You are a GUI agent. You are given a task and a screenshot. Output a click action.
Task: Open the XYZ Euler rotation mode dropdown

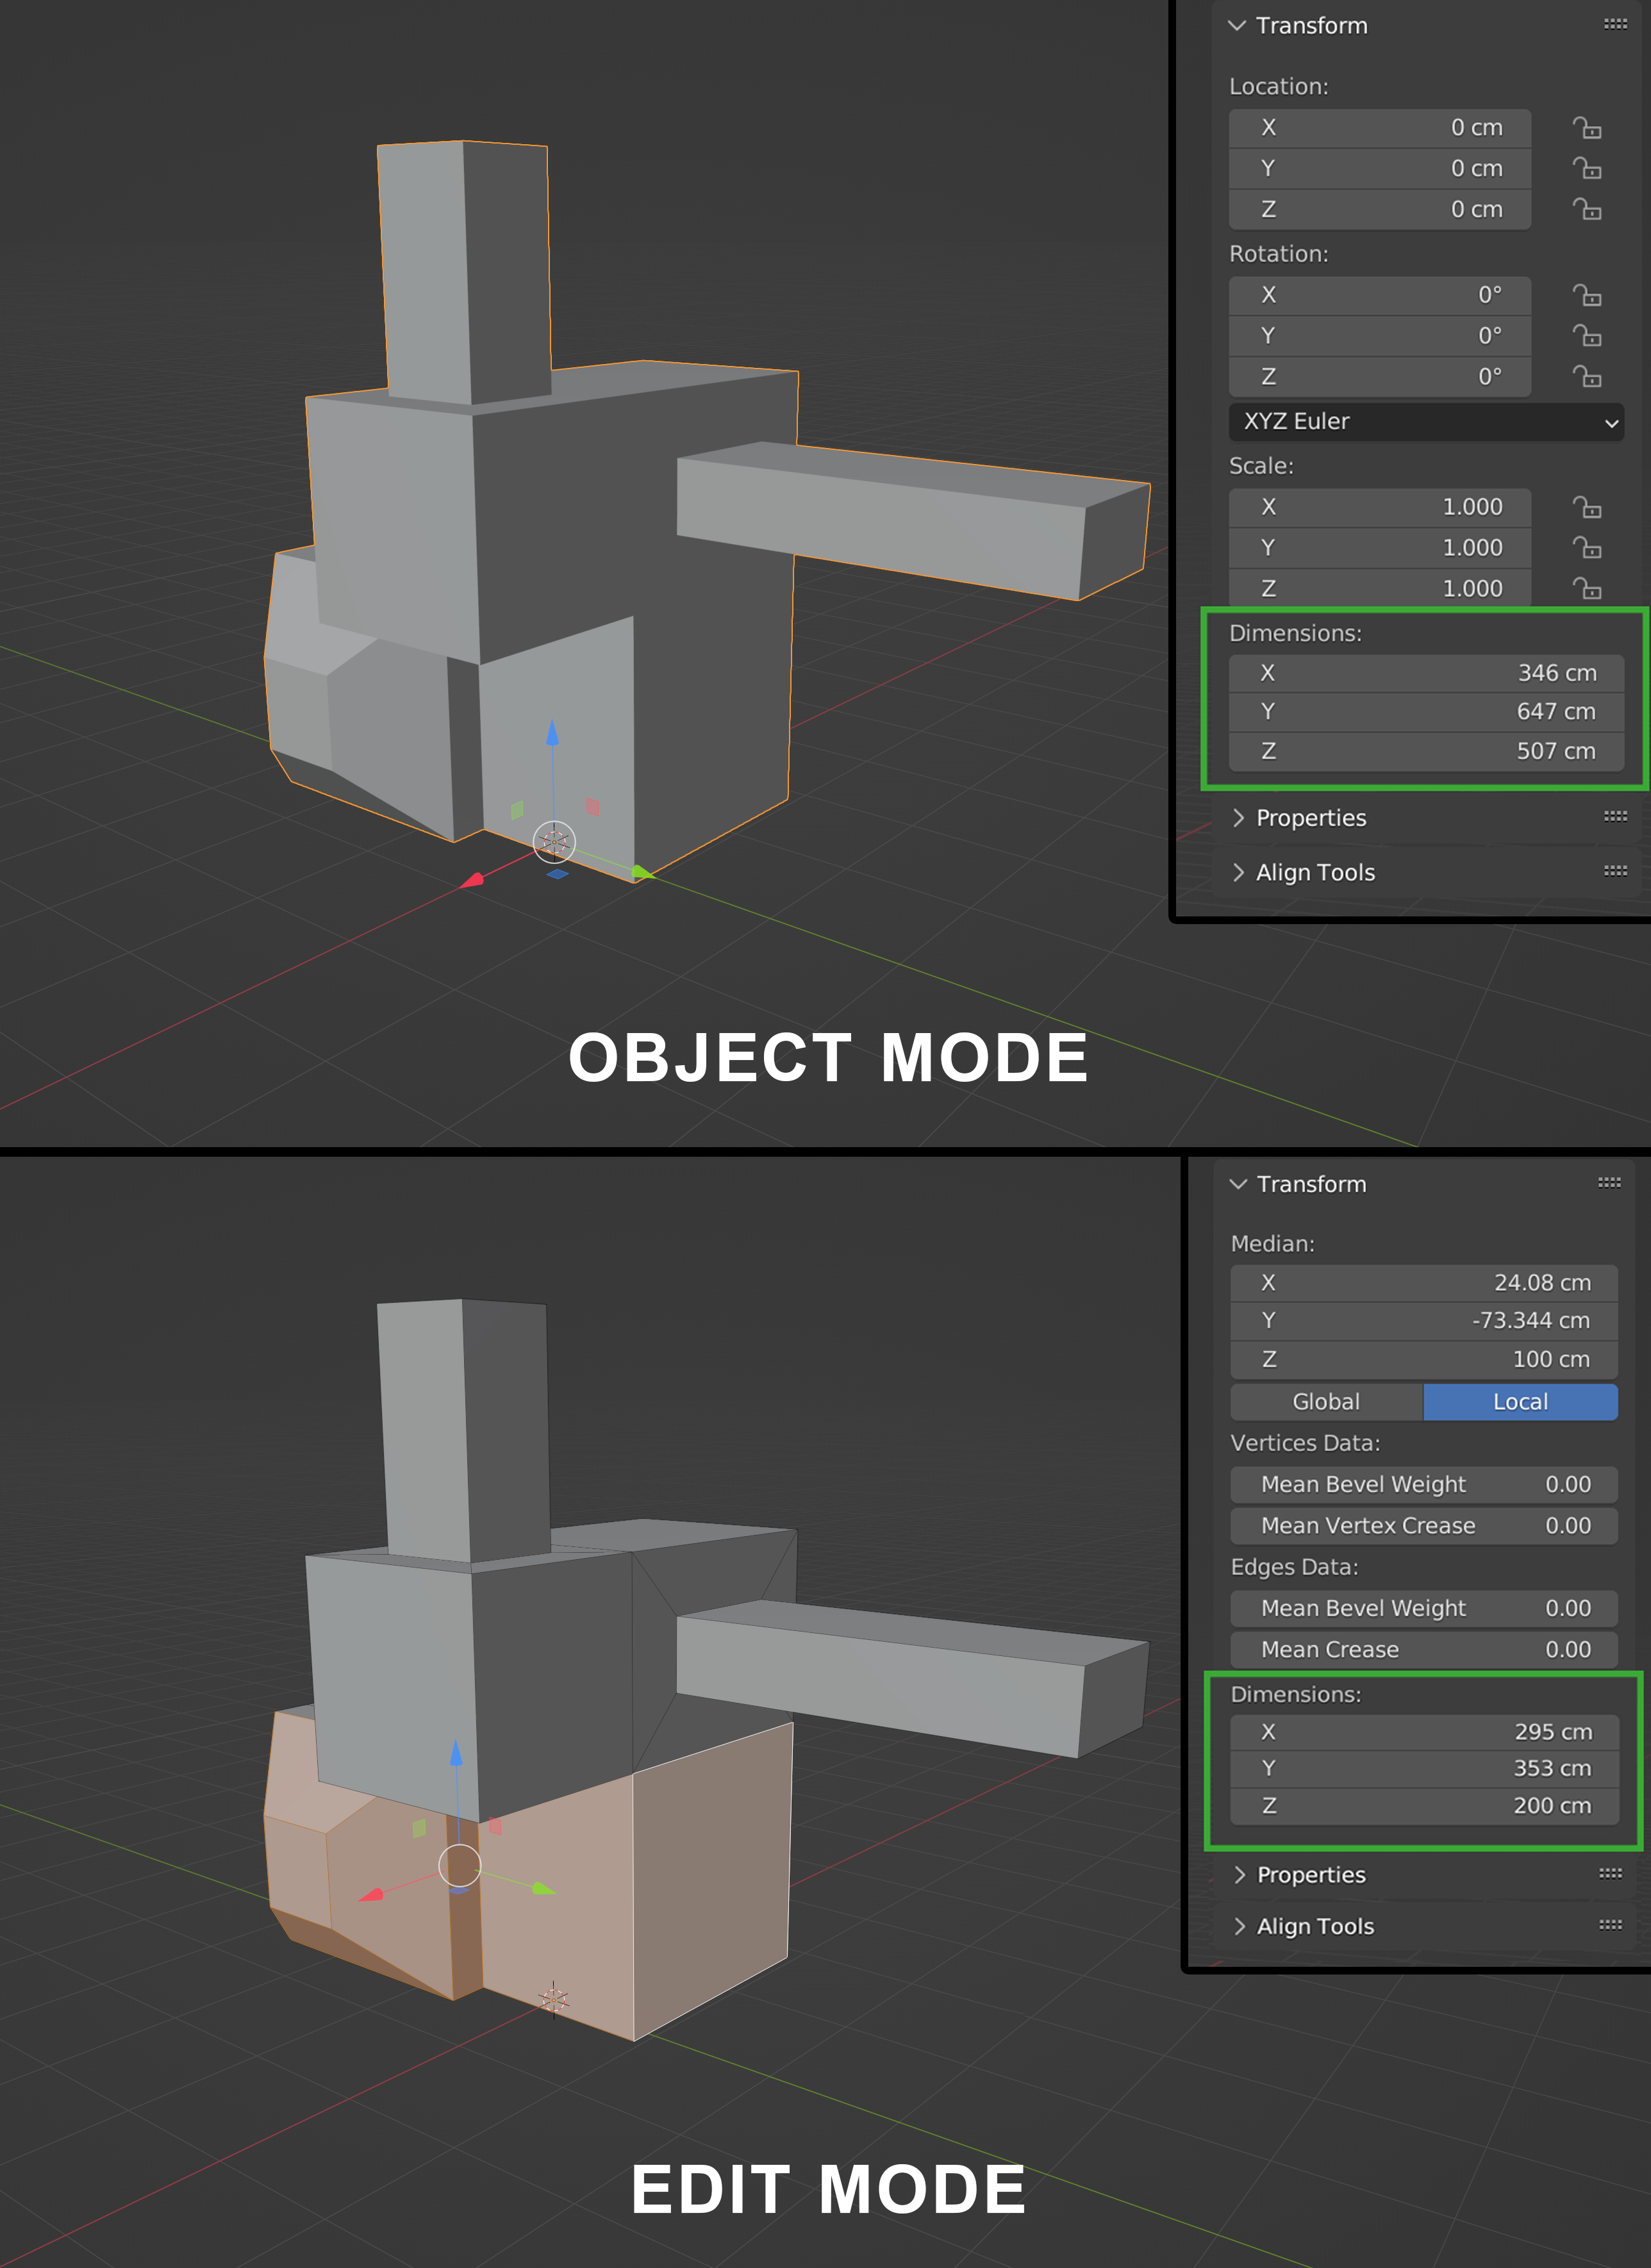pos(1426,421)
